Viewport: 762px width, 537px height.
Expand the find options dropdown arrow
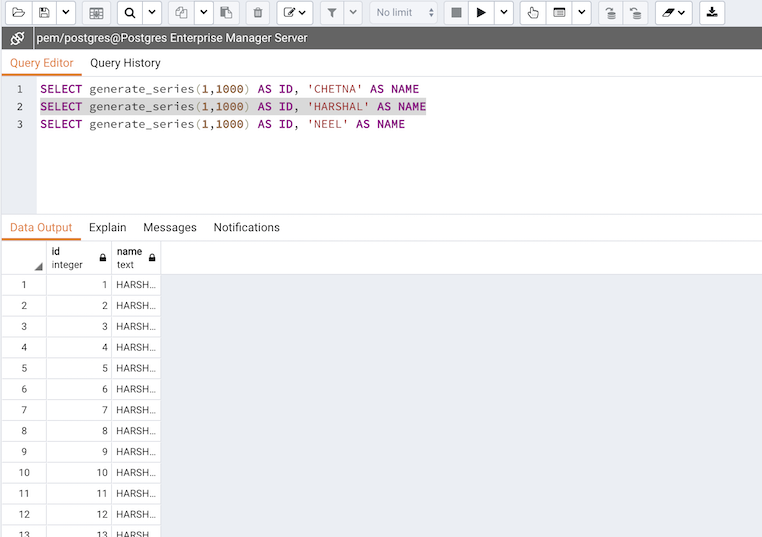[152, 13]
